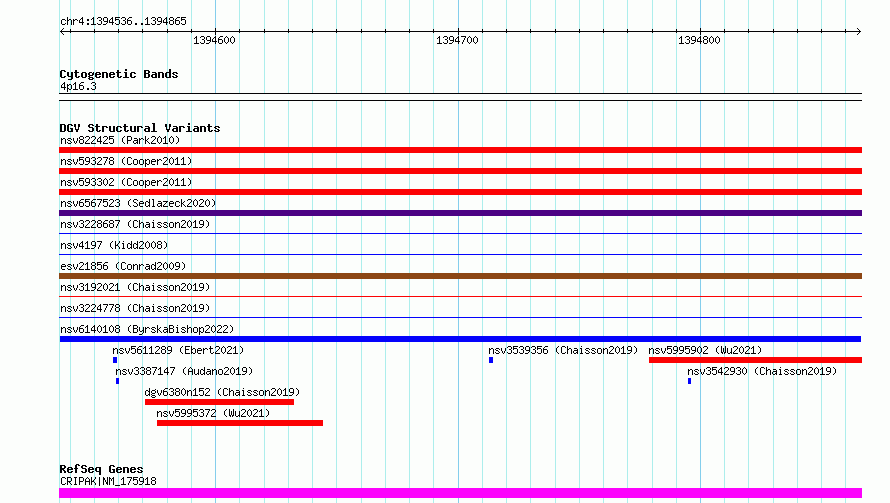
Task: Click the nsv6567523 (Sedlazeck2020) label
Action: (138, 203)
